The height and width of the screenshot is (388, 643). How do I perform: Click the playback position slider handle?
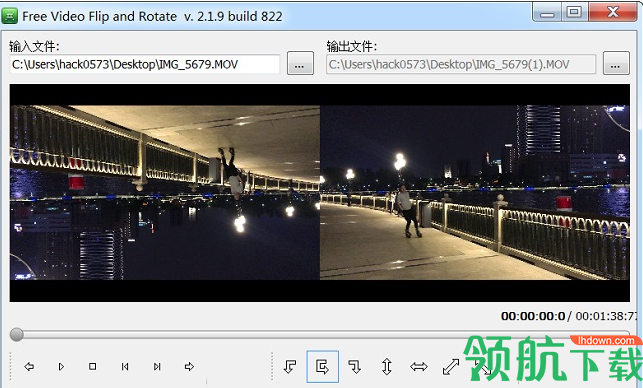(x=17, y=334)
